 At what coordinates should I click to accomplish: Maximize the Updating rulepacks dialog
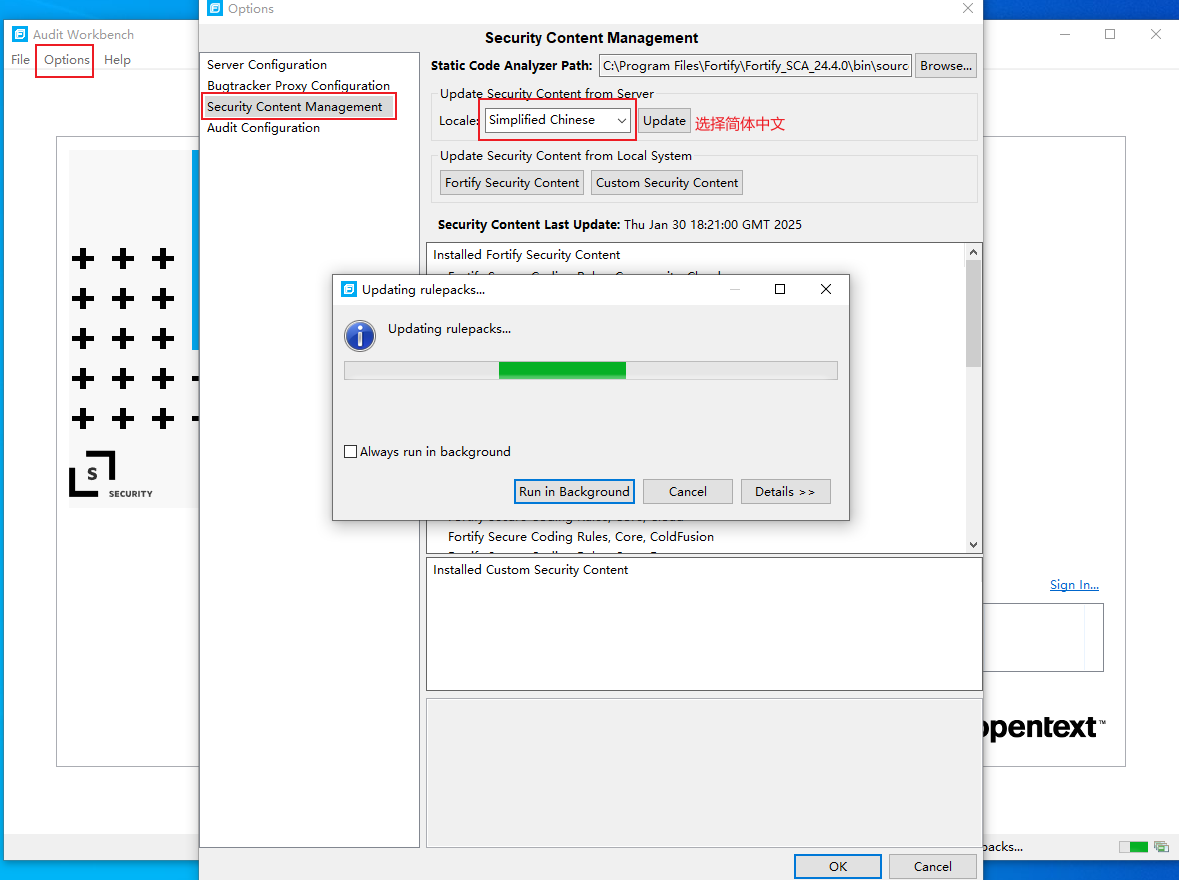tap(780, 290)
